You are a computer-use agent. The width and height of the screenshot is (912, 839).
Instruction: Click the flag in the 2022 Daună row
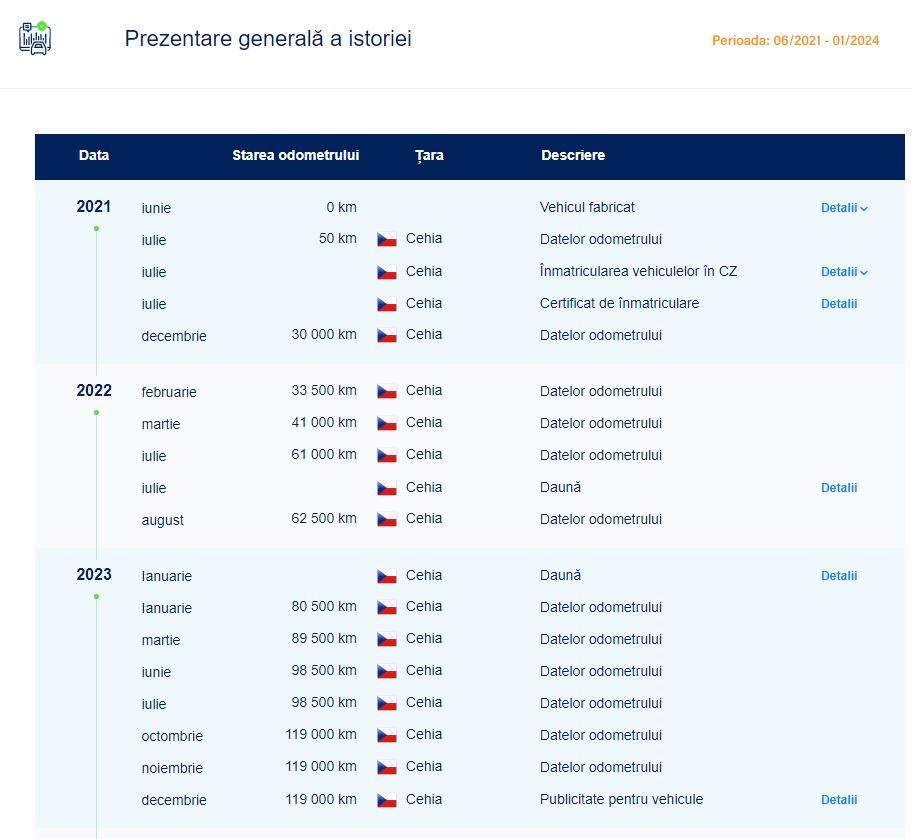click(x=387, y=488)
